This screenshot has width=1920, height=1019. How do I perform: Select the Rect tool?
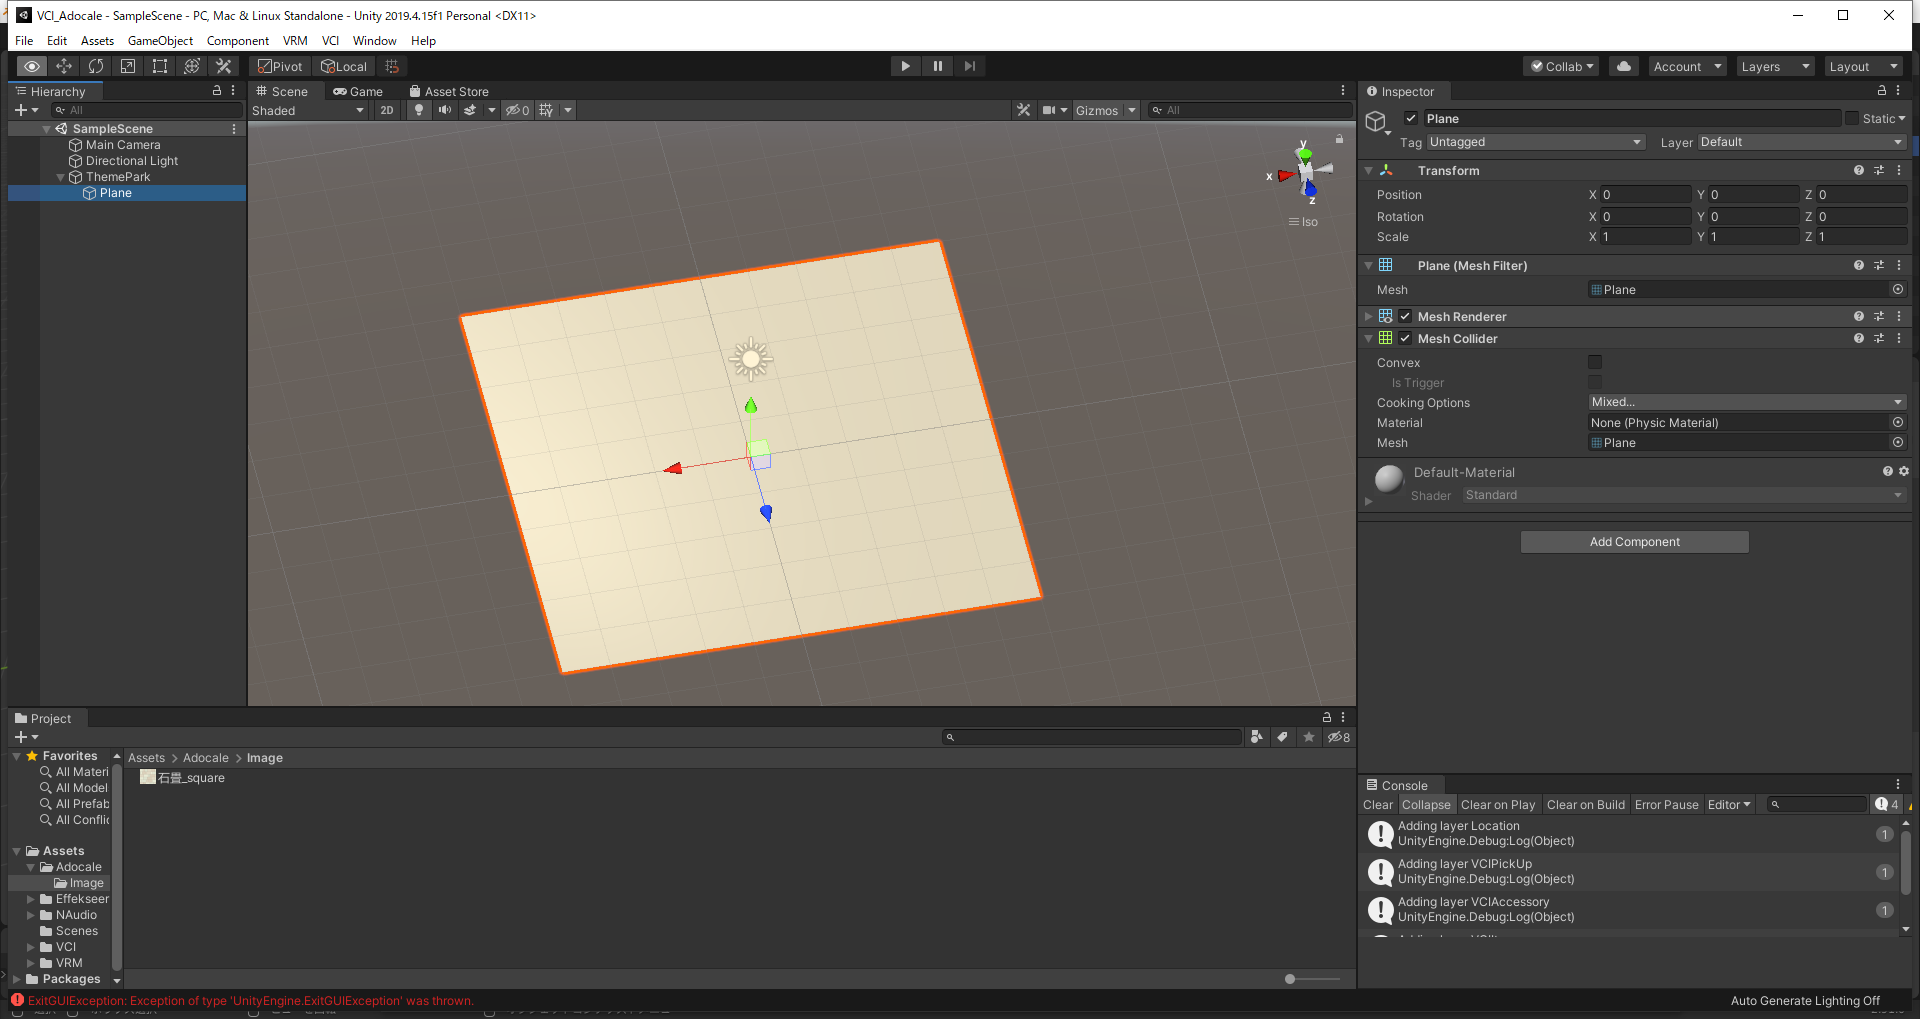[x=160, y=66]
